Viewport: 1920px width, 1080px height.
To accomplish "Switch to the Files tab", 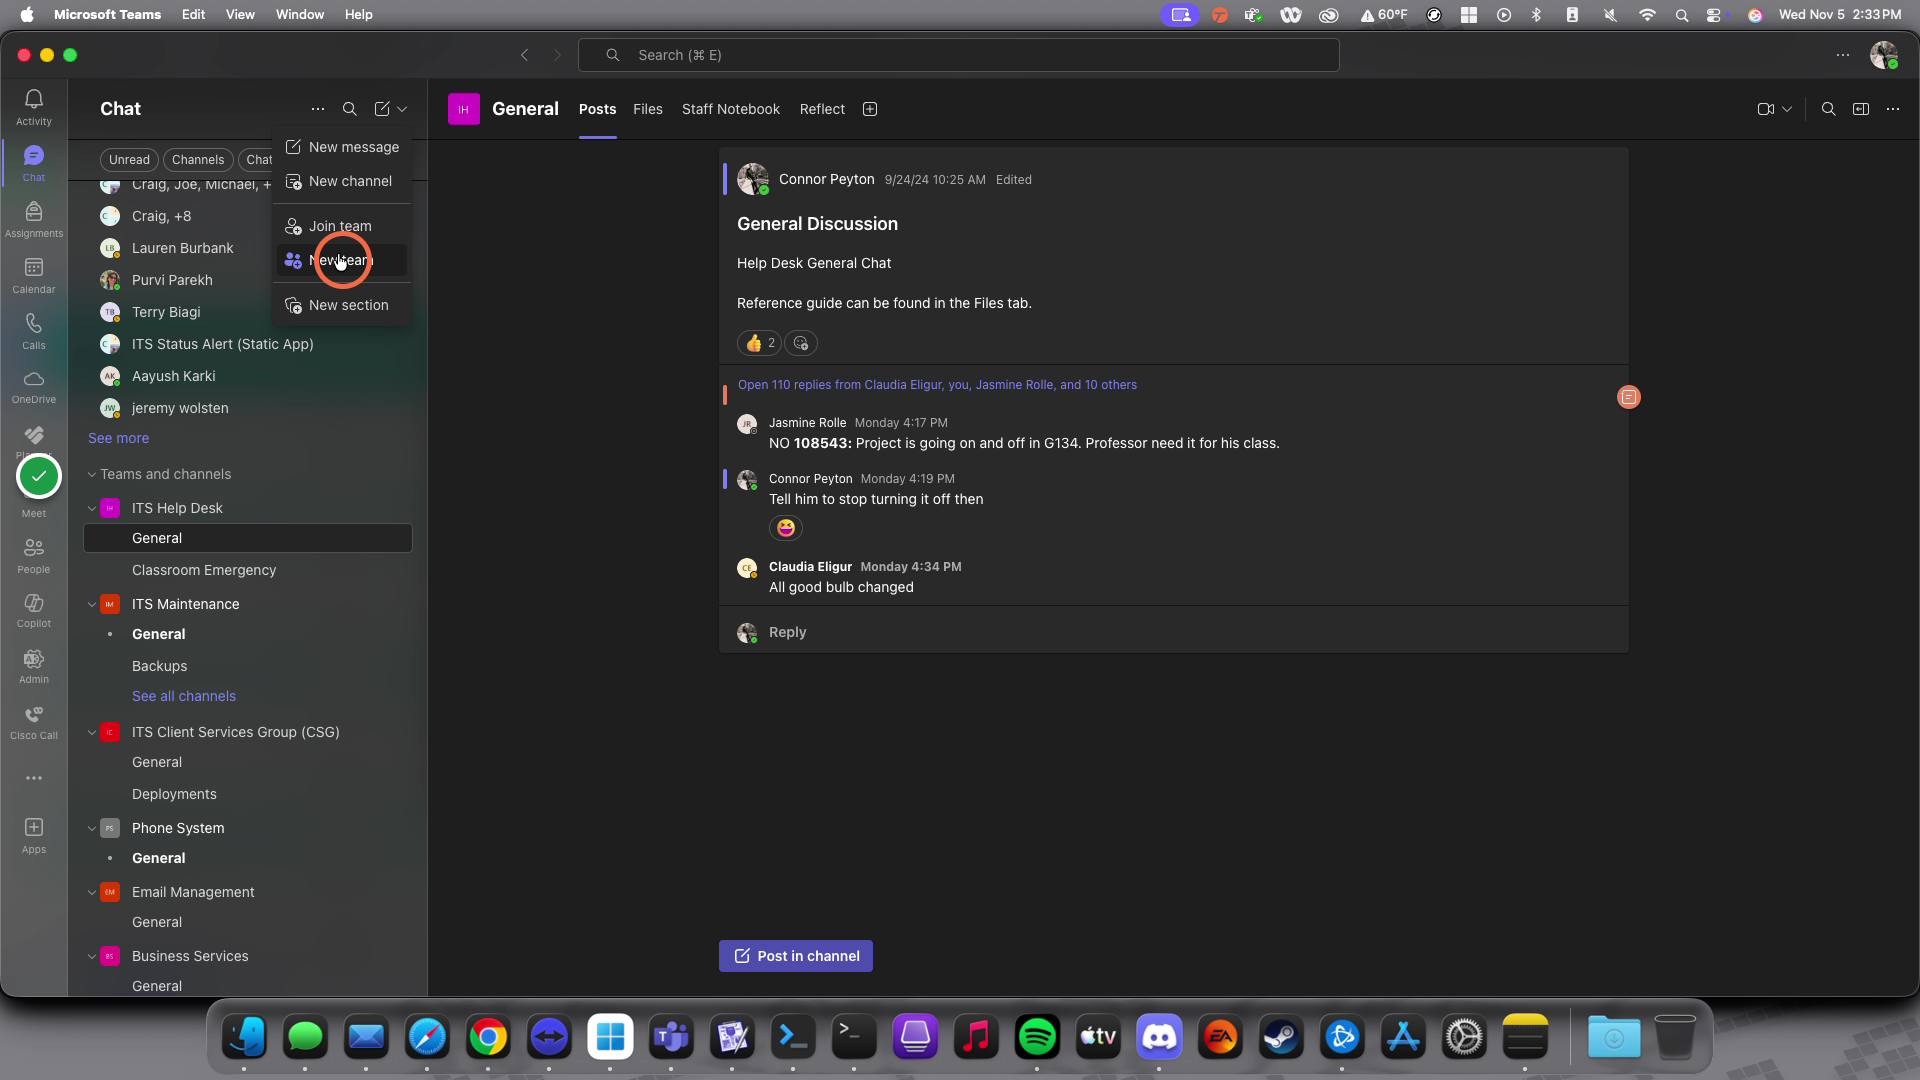I will 647,109.
